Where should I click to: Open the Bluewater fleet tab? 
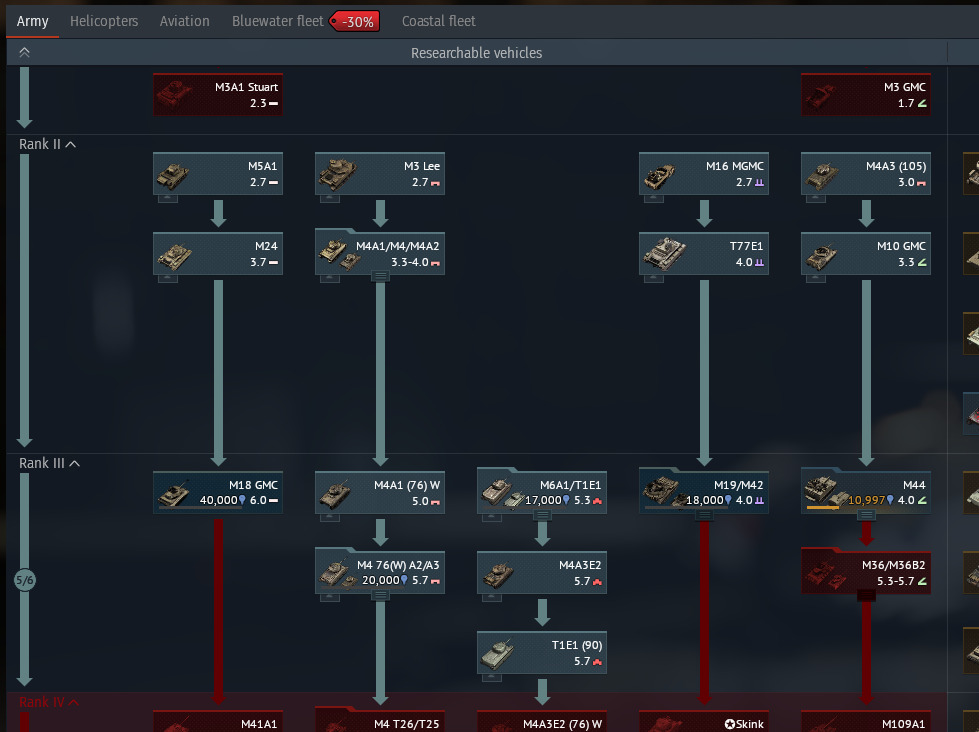[278, 21]
